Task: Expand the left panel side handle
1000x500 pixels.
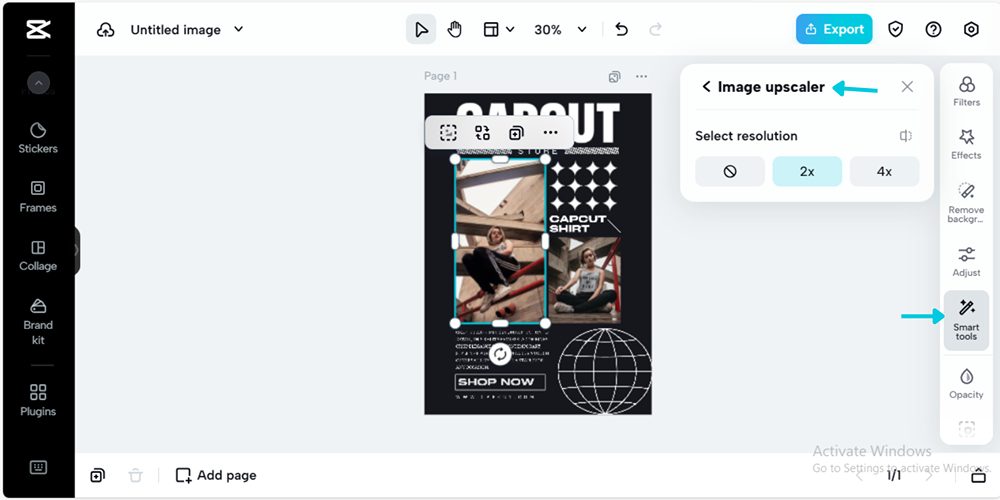Action: [77, 250]
